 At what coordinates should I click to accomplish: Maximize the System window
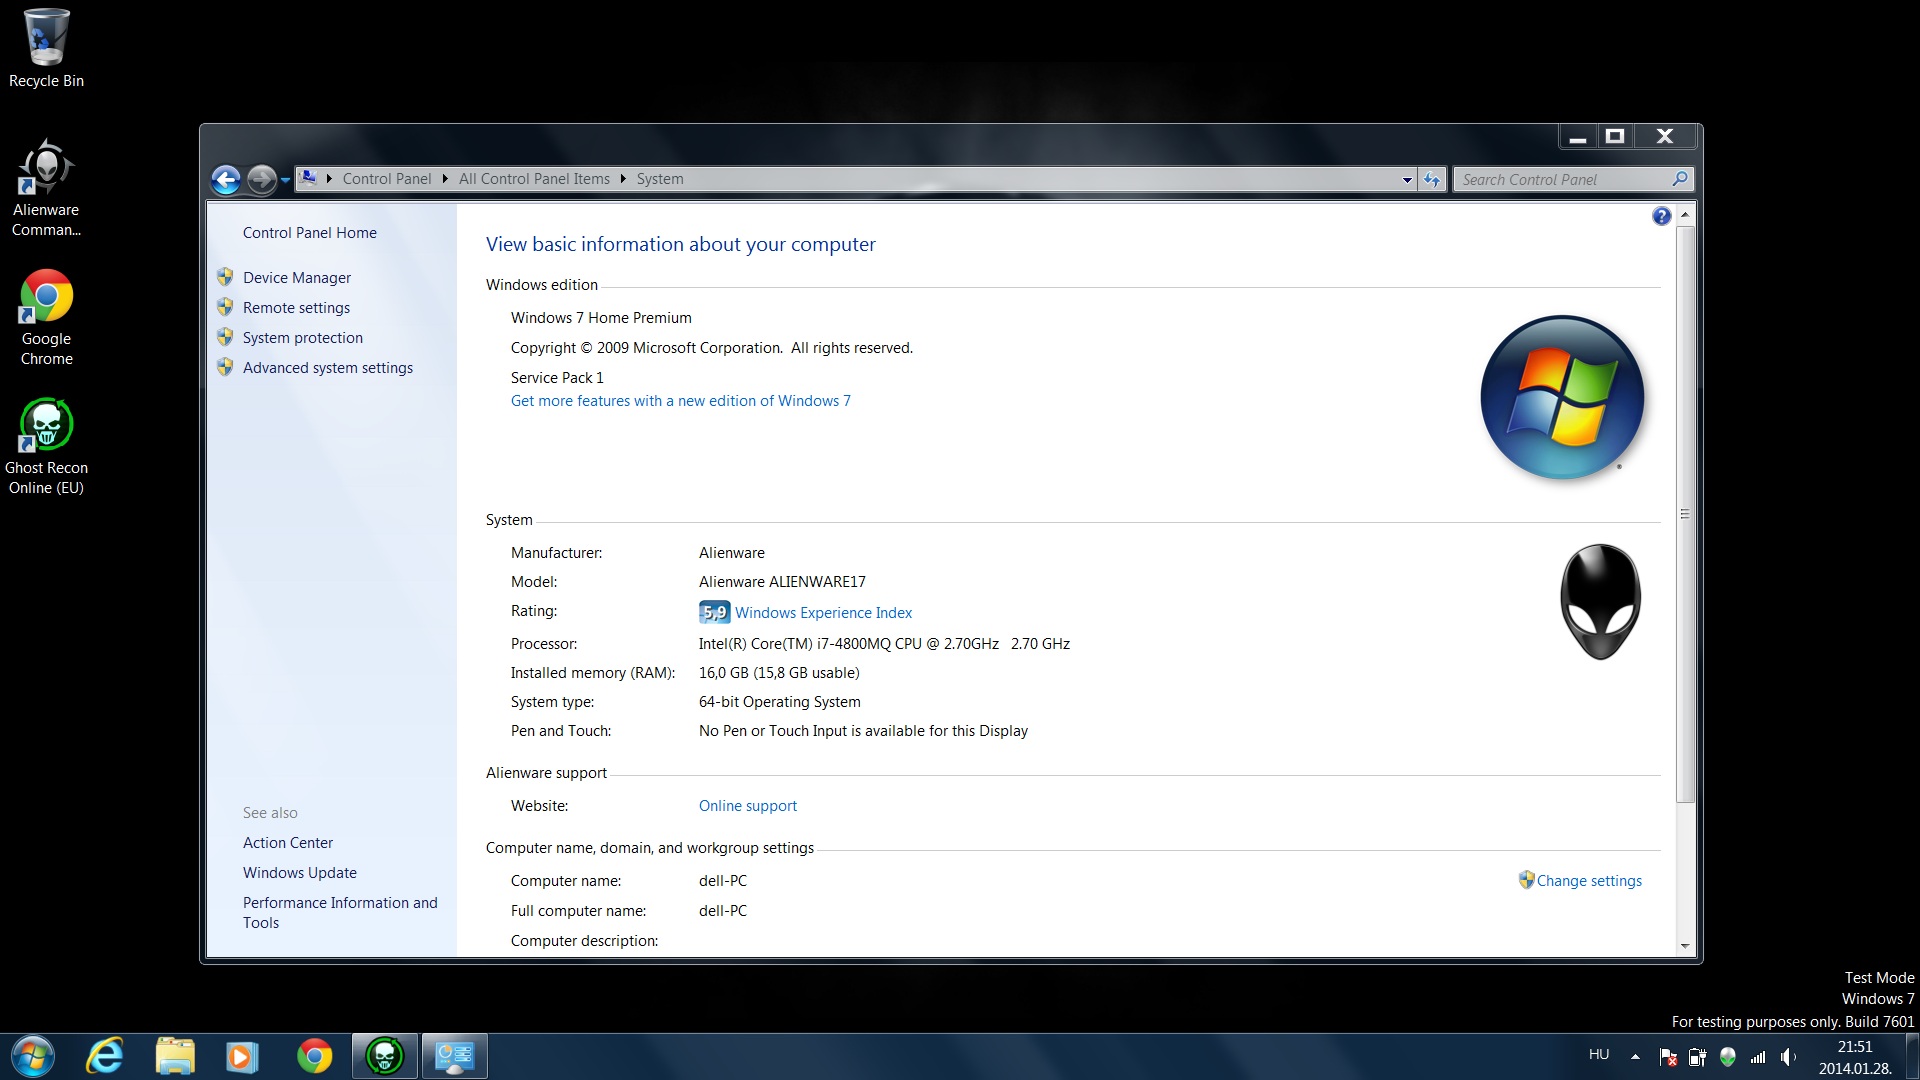[1615, 136]
